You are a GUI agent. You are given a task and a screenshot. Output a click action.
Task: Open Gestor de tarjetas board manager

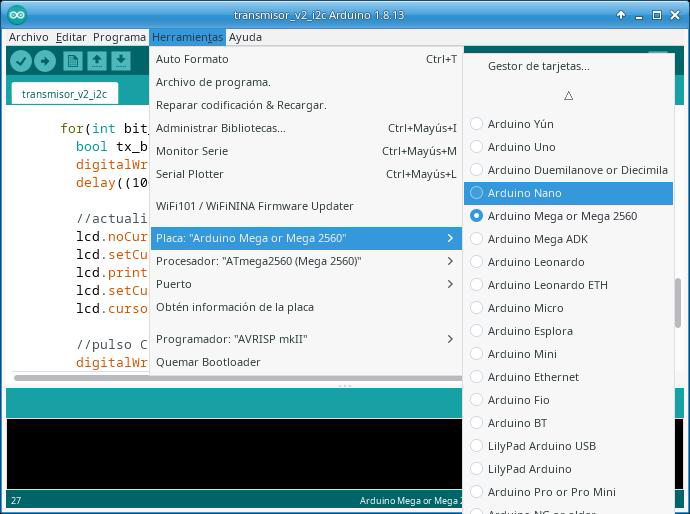568,66
